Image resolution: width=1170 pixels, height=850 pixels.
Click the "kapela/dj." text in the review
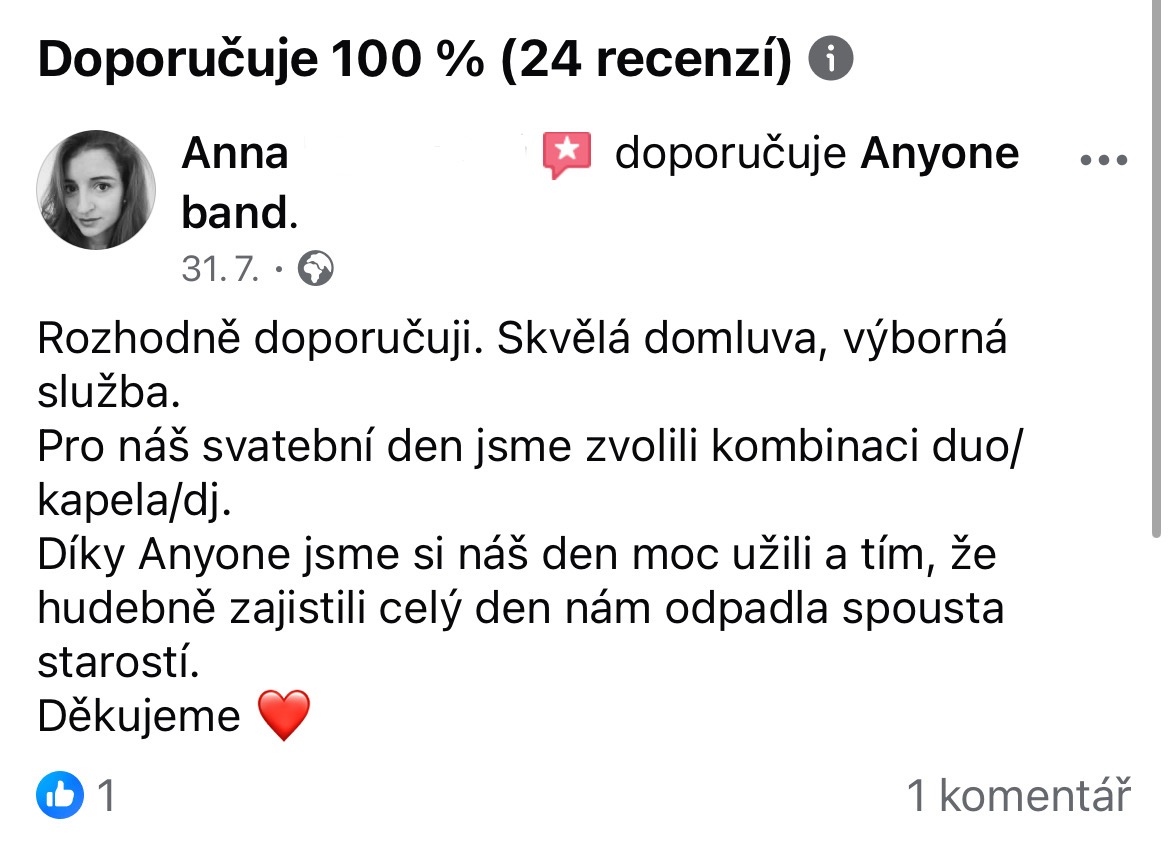point(133,500)
